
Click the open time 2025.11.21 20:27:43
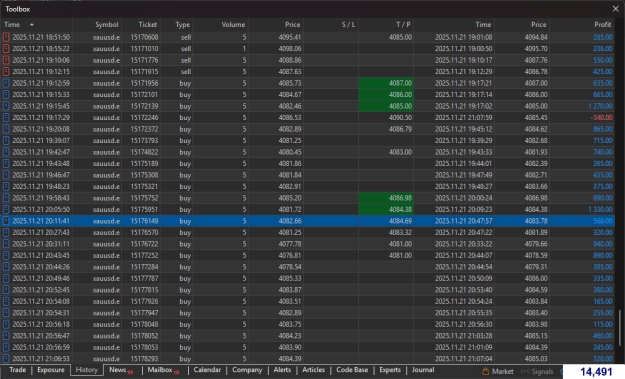(x=41, y=232)
